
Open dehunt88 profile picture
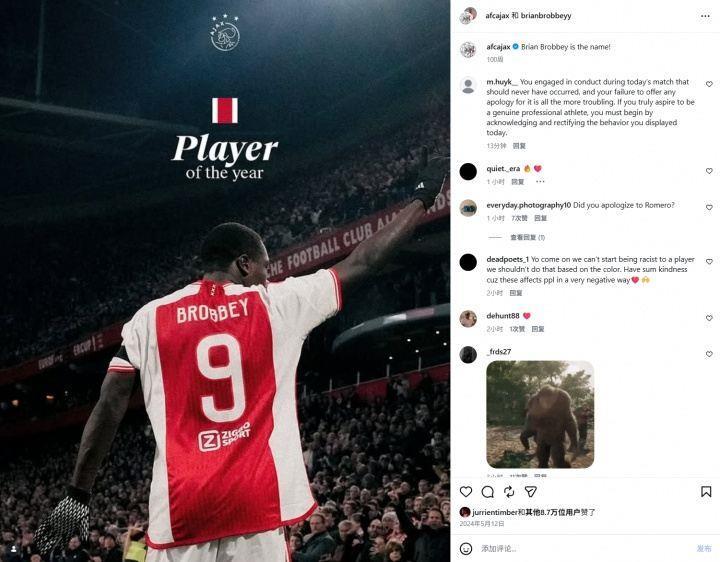[x=468, y=319]
